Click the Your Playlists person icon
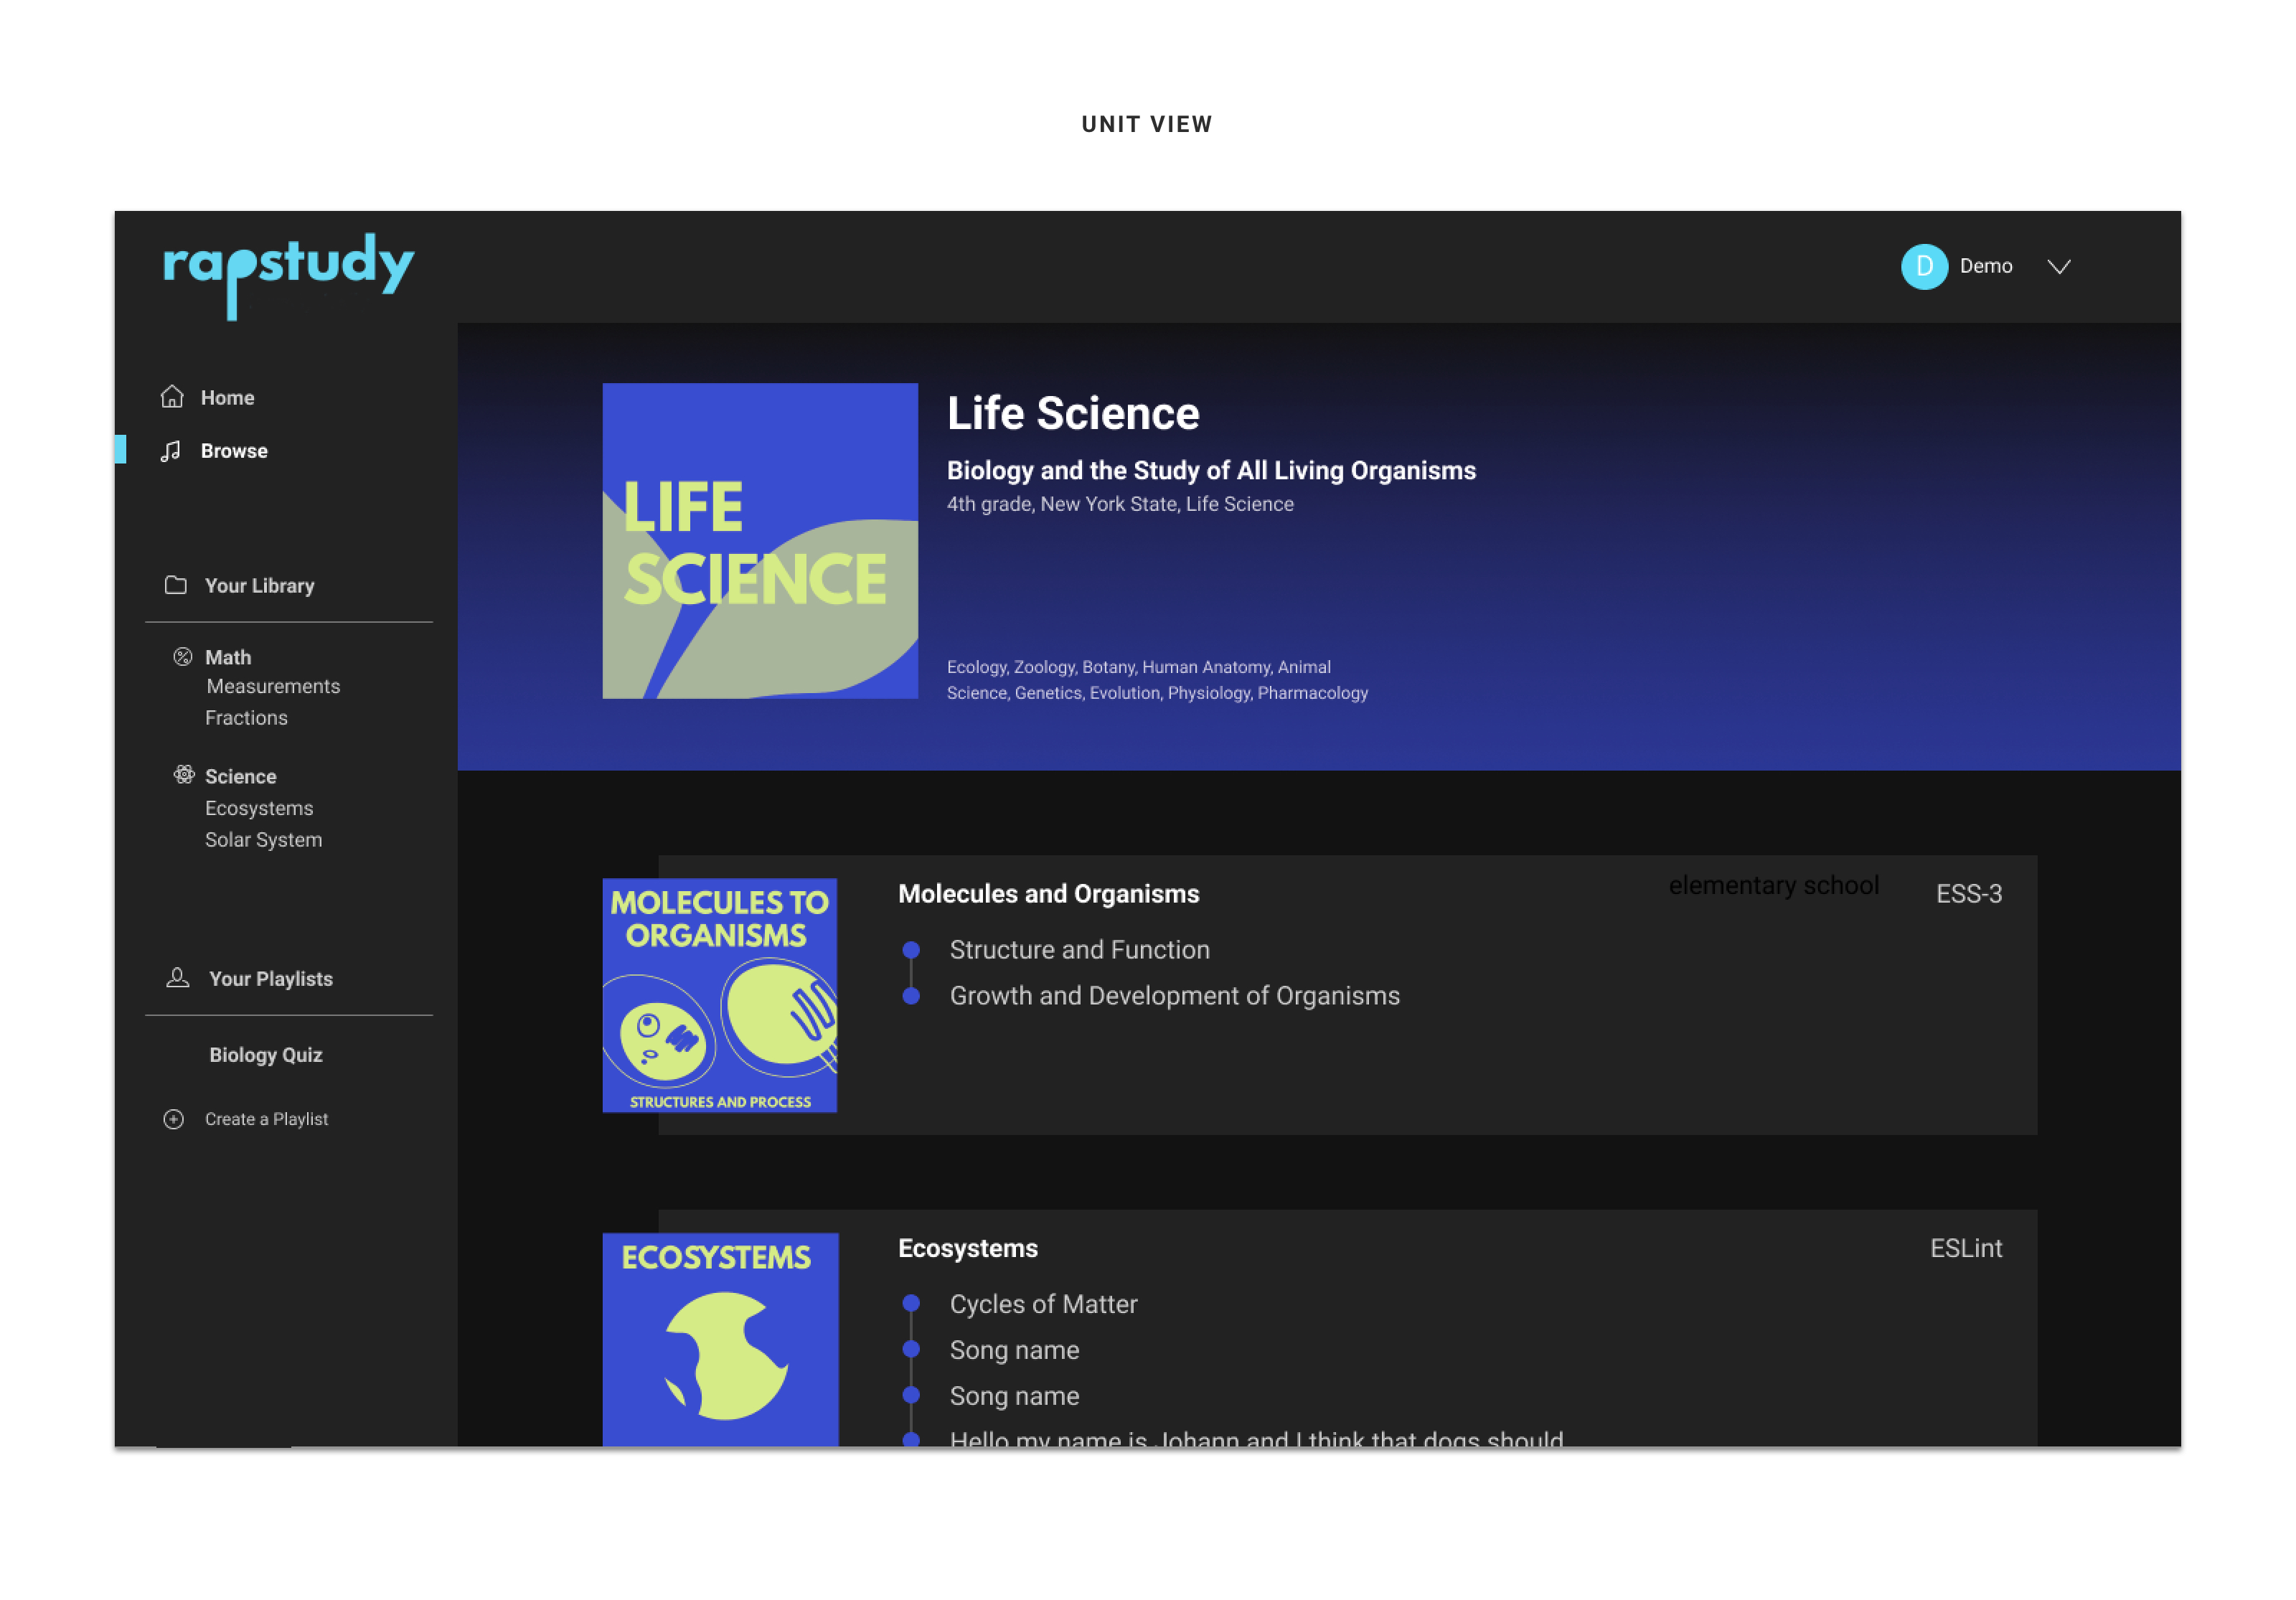2296x1600 pixels. pos(178,978)
